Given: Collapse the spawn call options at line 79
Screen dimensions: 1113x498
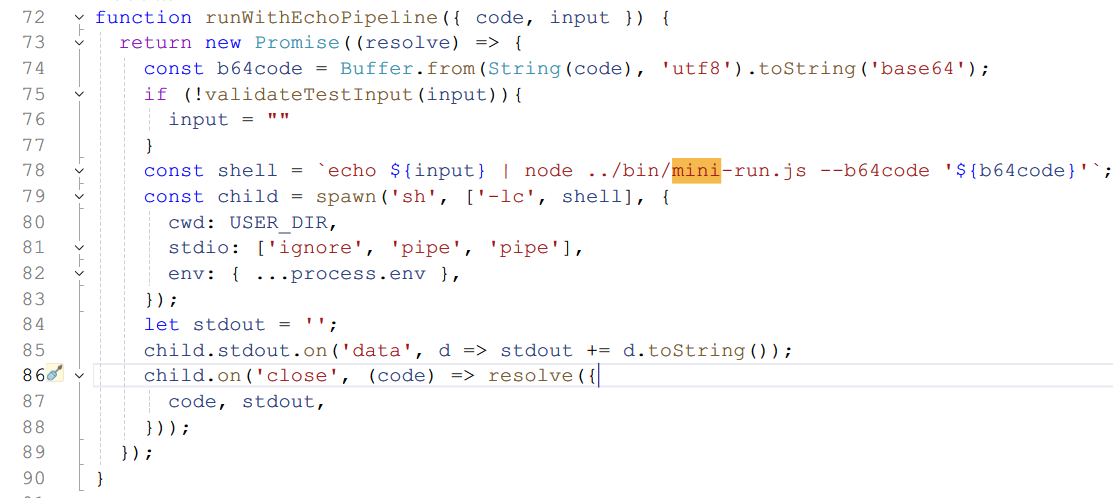Looking at the screenshot, I should pos(79,197).
